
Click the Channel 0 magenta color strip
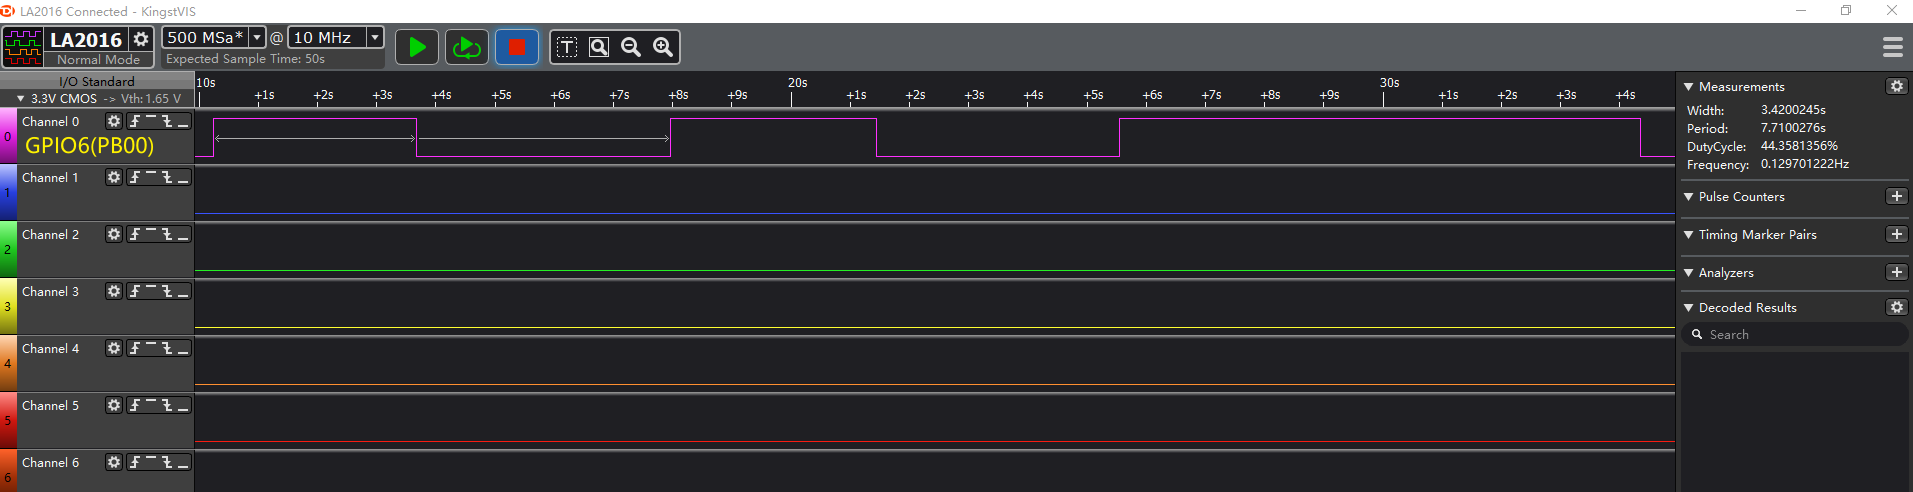pos(8,137)
